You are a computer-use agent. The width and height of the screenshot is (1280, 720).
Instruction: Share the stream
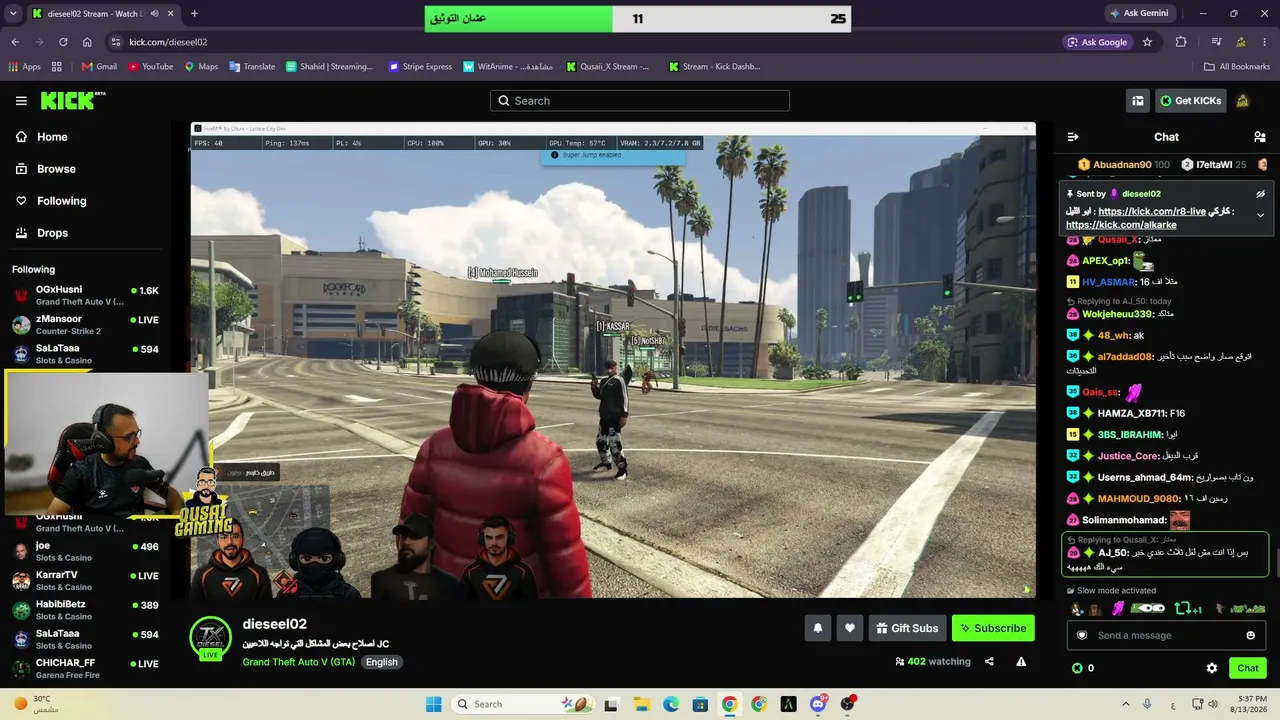(989, 661)
